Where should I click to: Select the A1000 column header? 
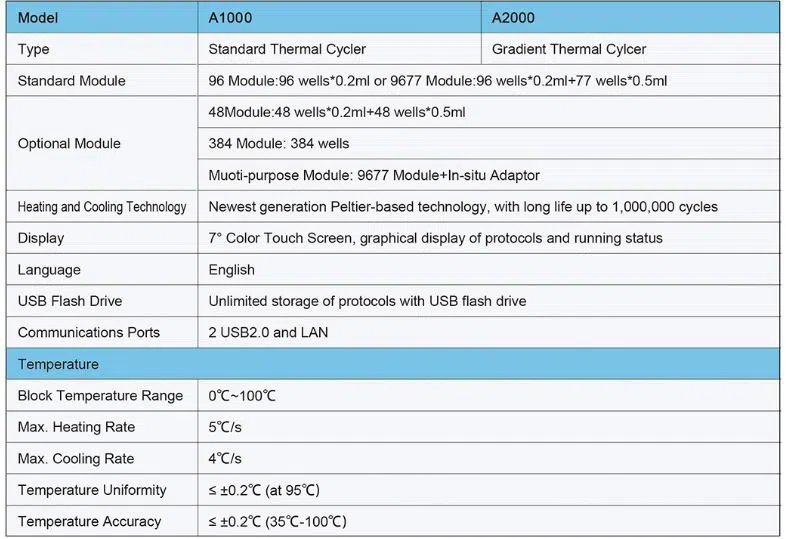[231, 18]
